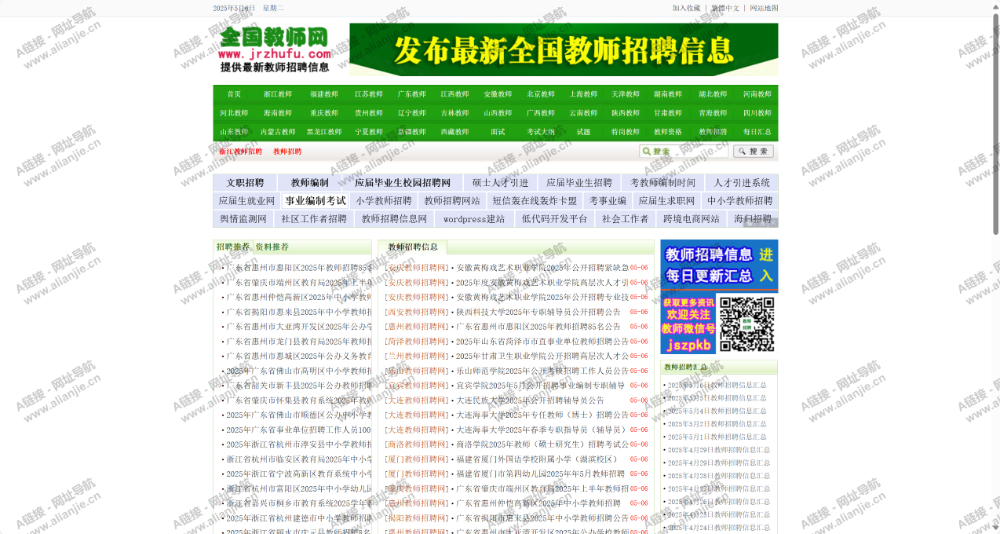Screen dimensions: 1000x534
Task: Select 重庆教师 in navigation
Action: (x=324, y=113)
